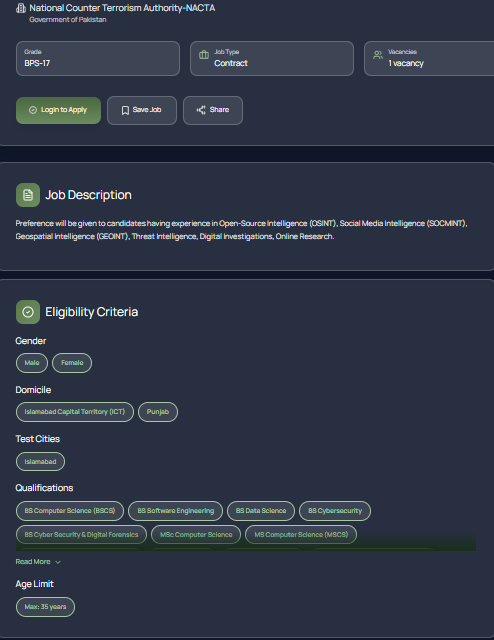494x640 pixels.
Task: Click the chevron next to Read More
Action: (x=58, y=562)
